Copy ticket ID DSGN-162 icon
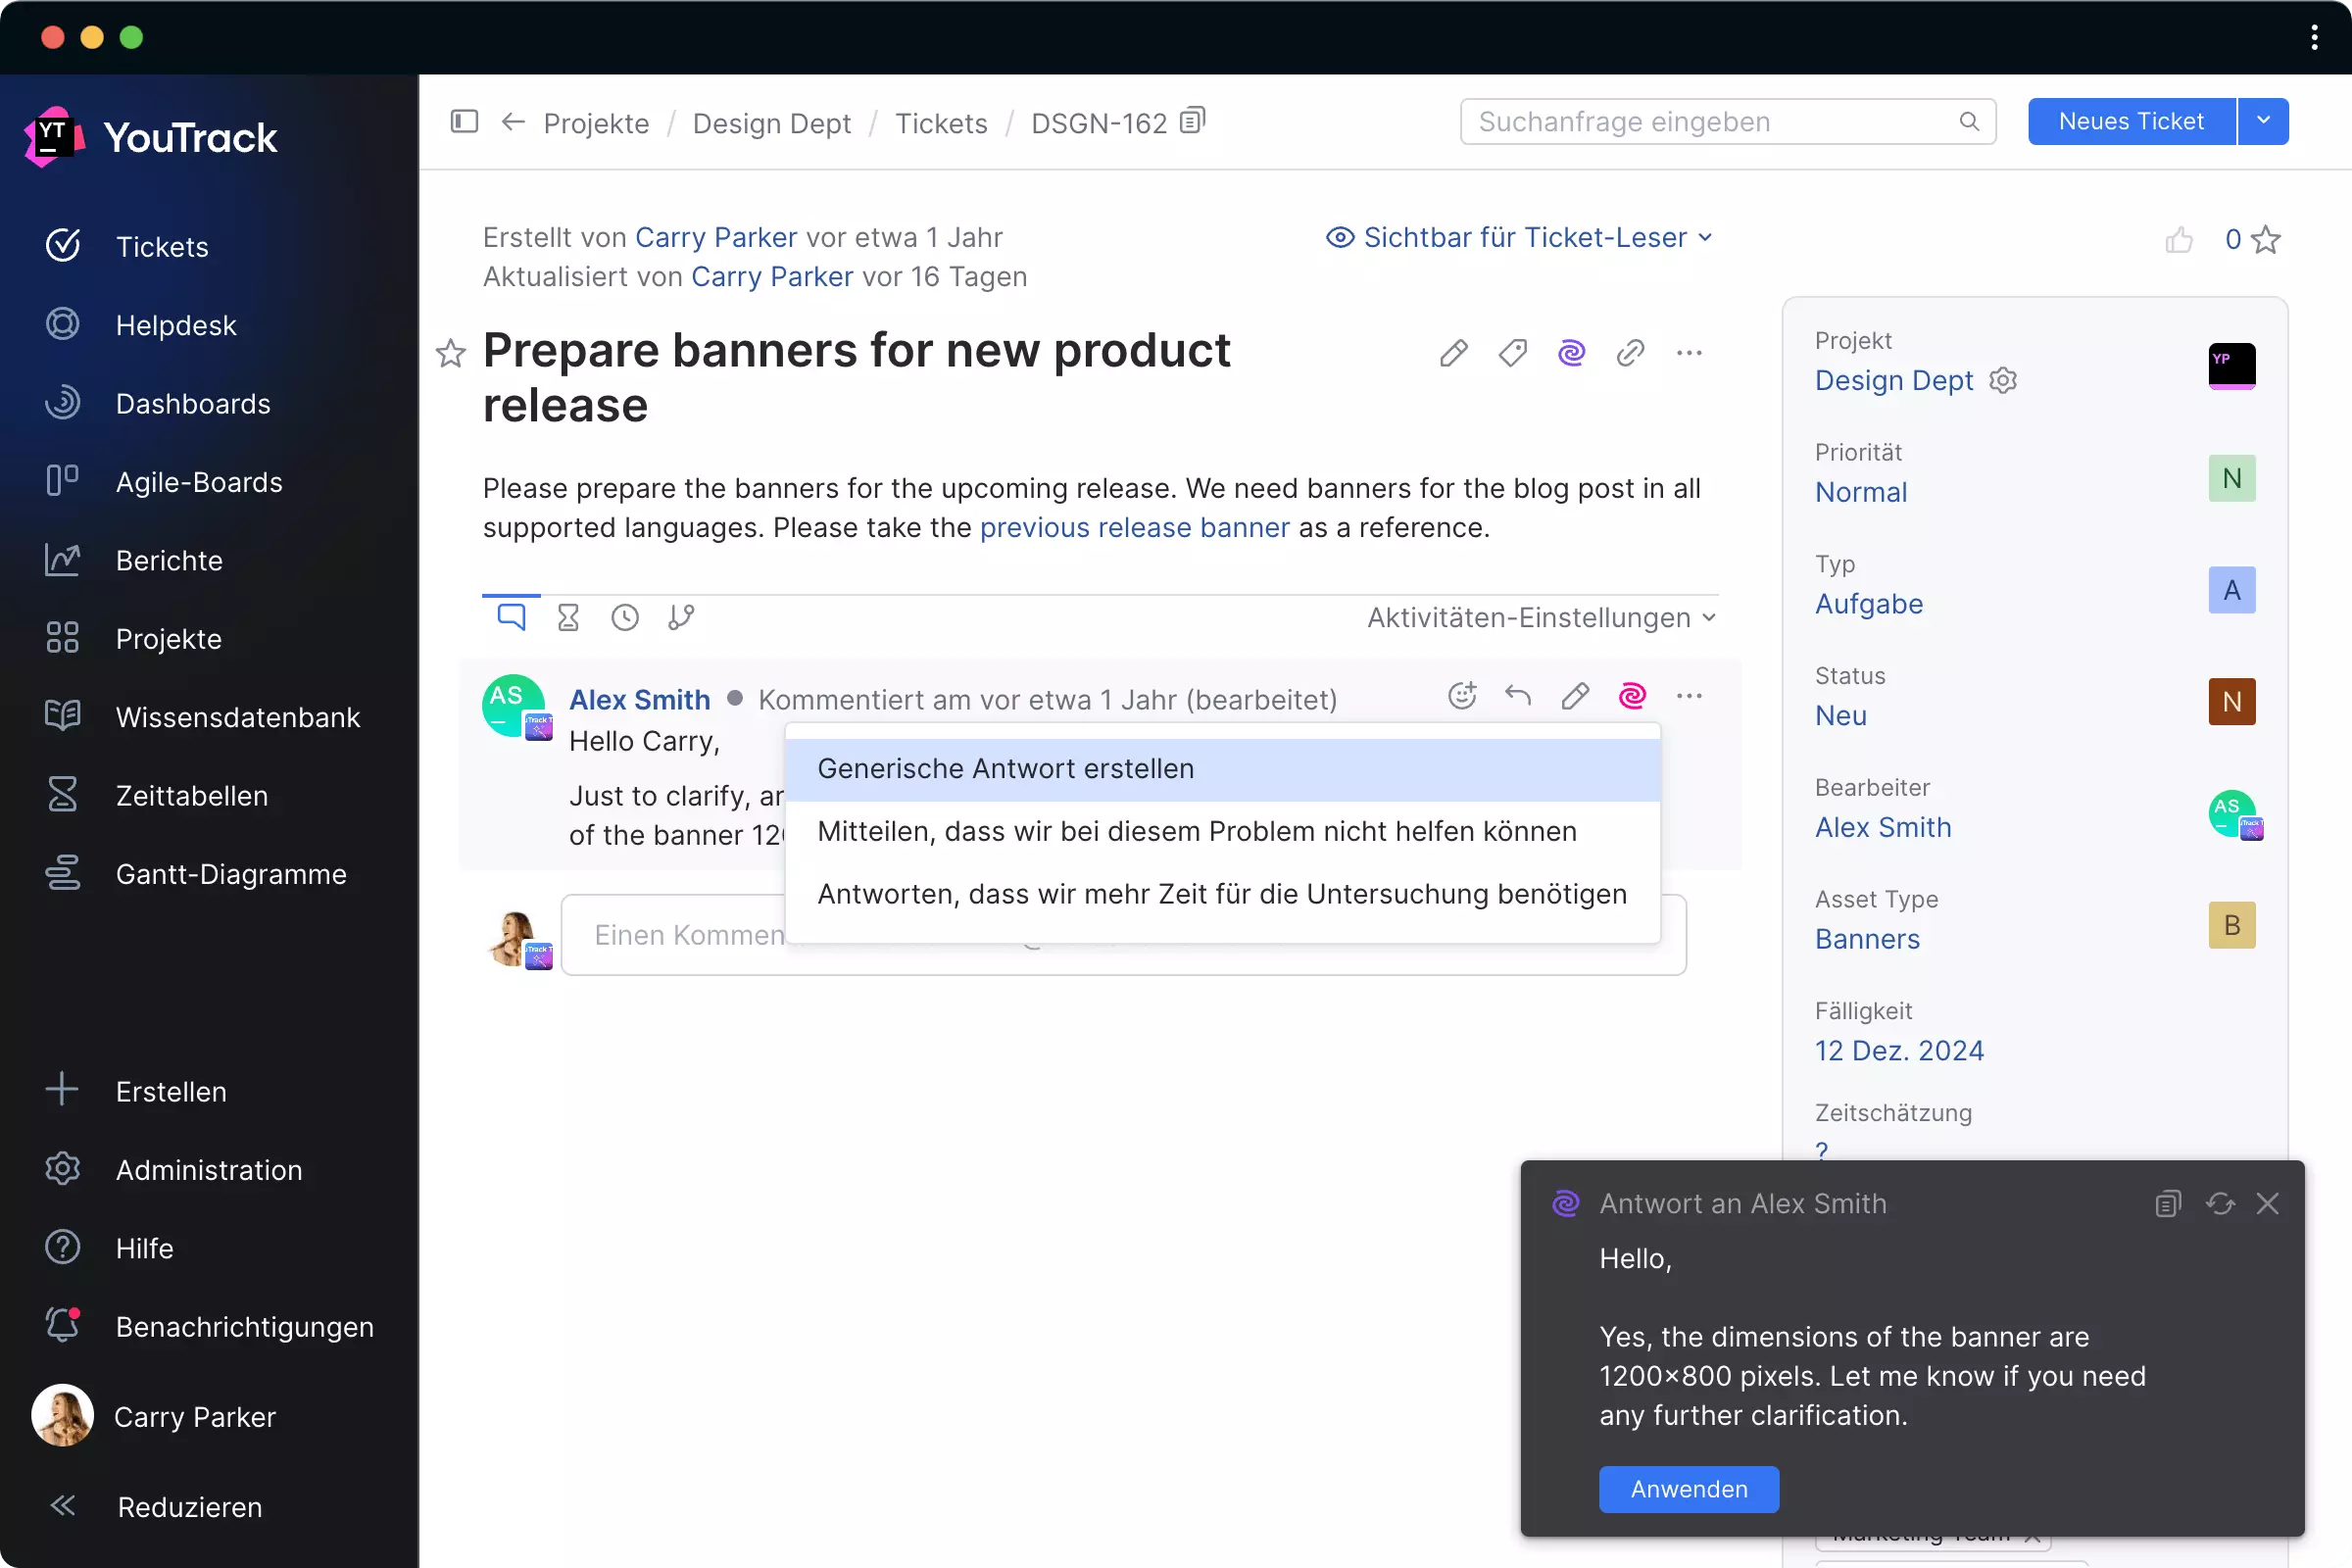 (x=1192, y=121)
